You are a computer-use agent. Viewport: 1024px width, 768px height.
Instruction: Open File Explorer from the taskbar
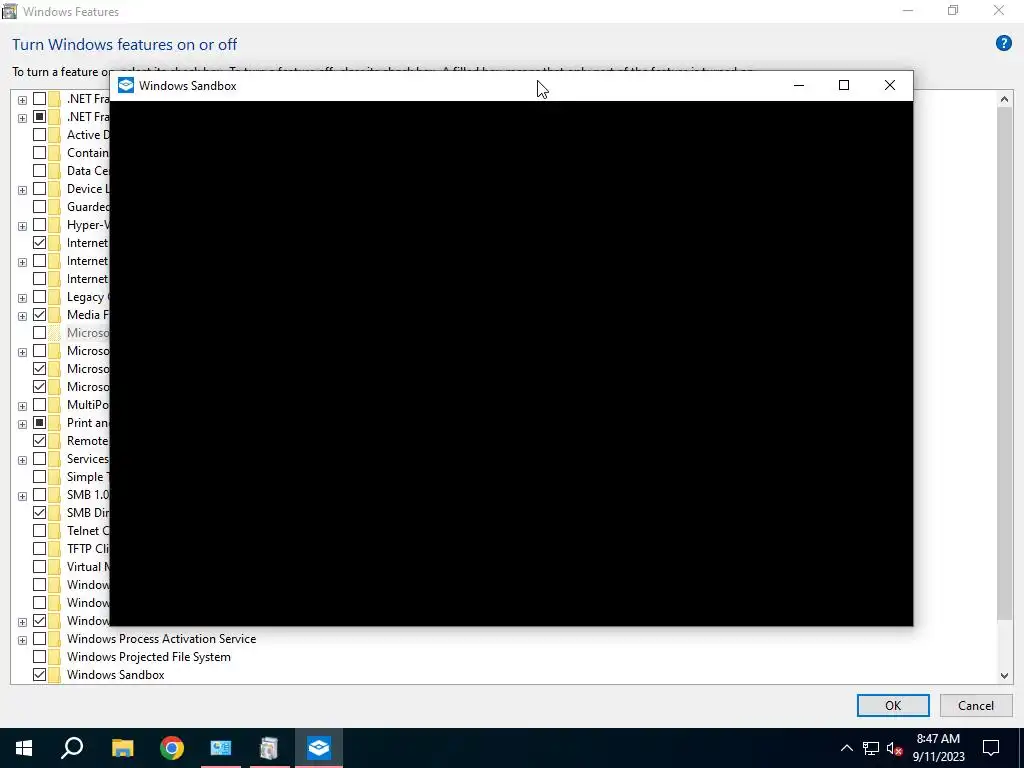pyautogui.click(x=122, y=748)
